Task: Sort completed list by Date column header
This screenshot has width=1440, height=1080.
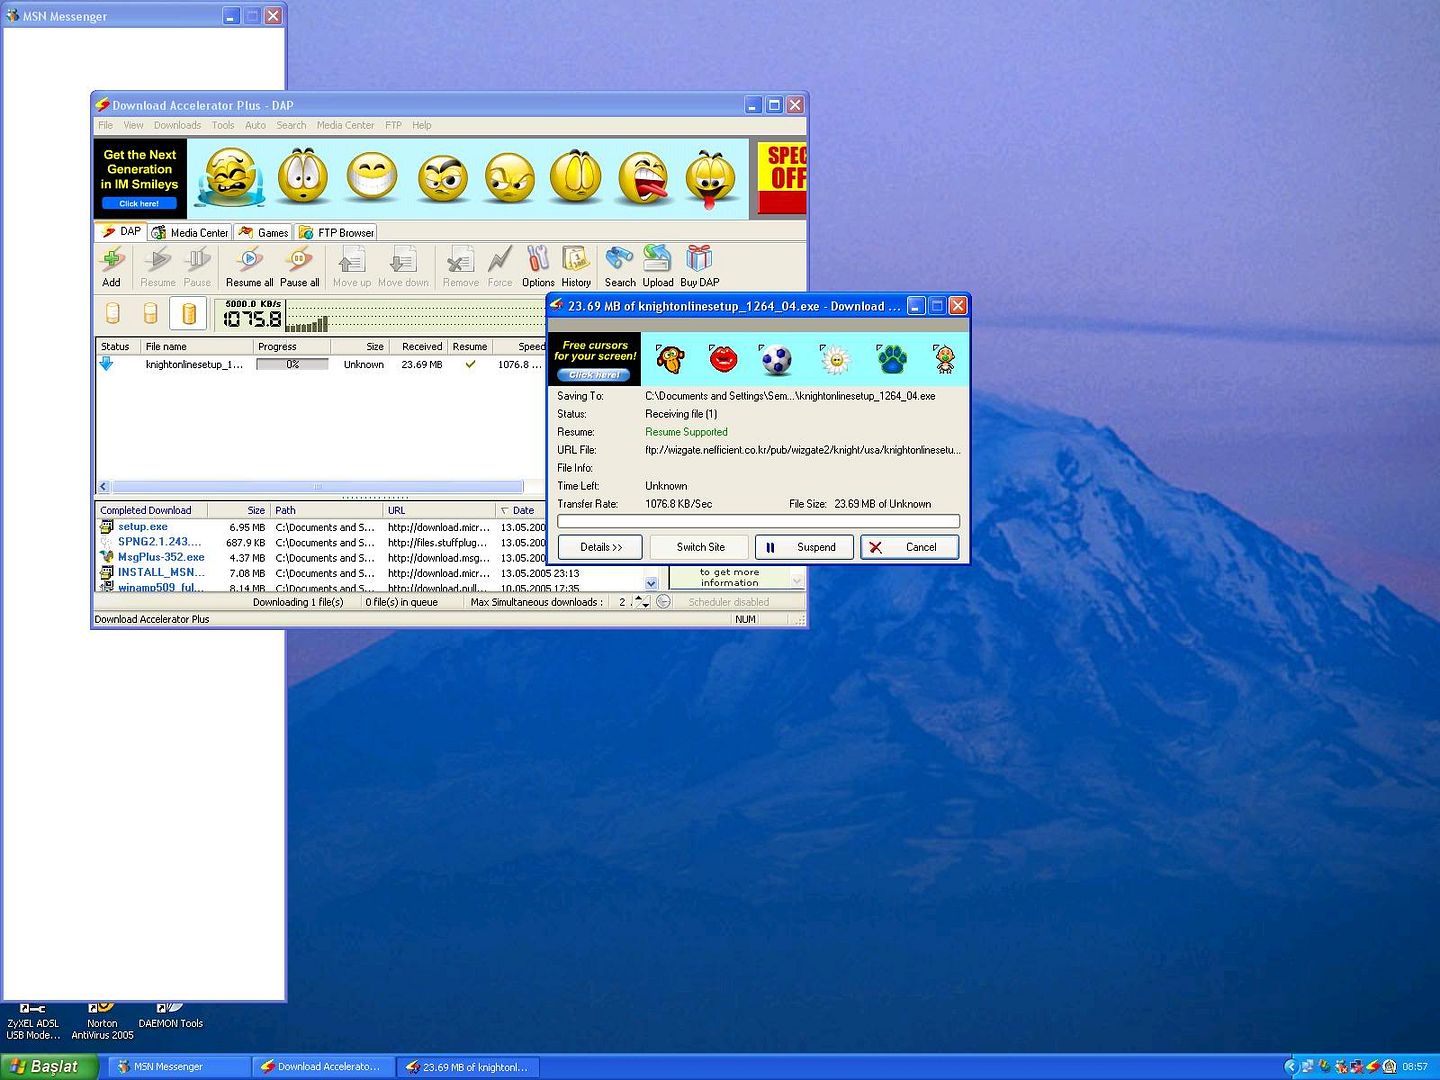Action: (x=523, y=510)
